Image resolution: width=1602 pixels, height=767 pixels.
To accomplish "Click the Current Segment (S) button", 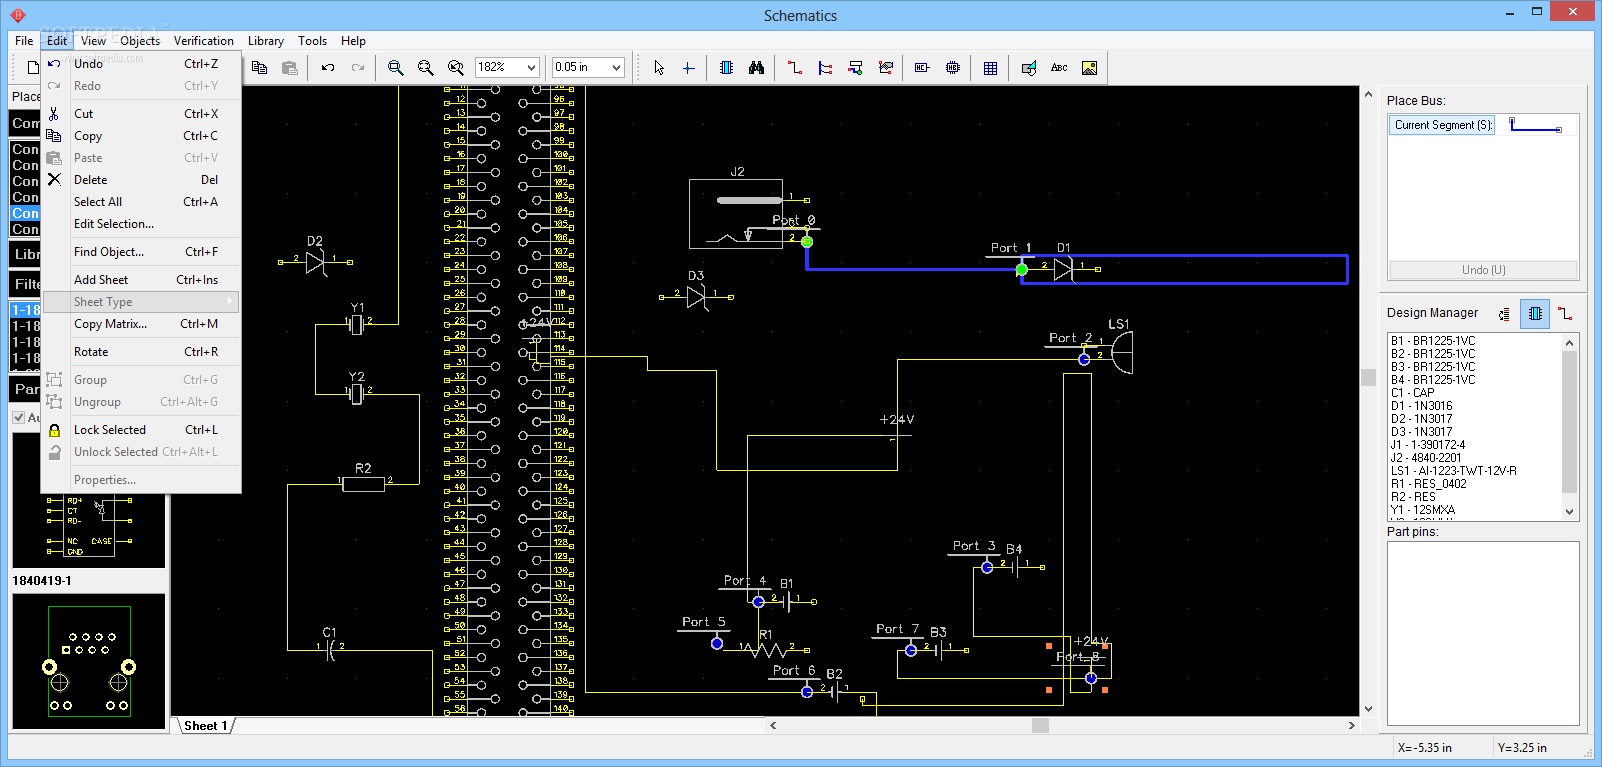I will (1443, 125).
